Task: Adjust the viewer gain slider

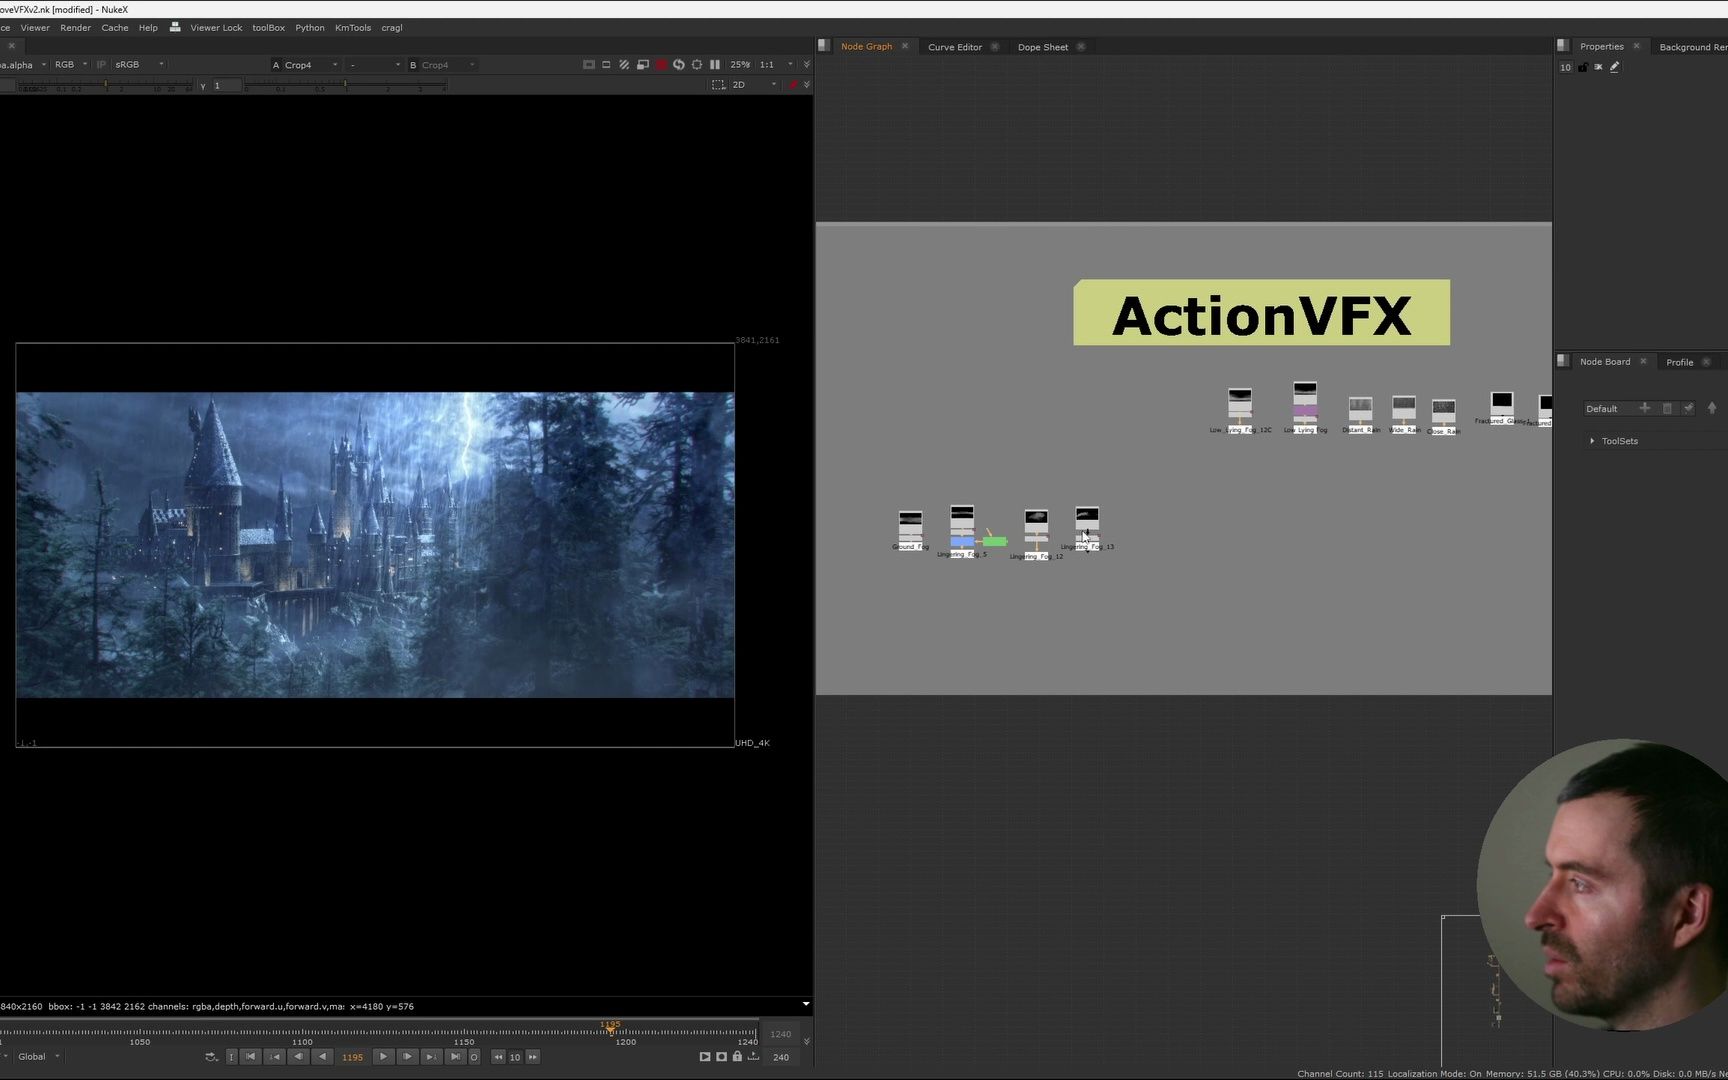Action: tap(105, 86)
